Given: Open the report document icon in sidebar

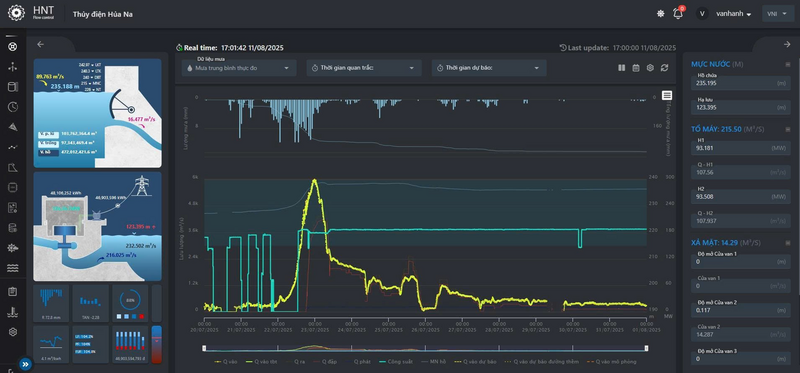Looking at the screenshot, I should [13, 207].
